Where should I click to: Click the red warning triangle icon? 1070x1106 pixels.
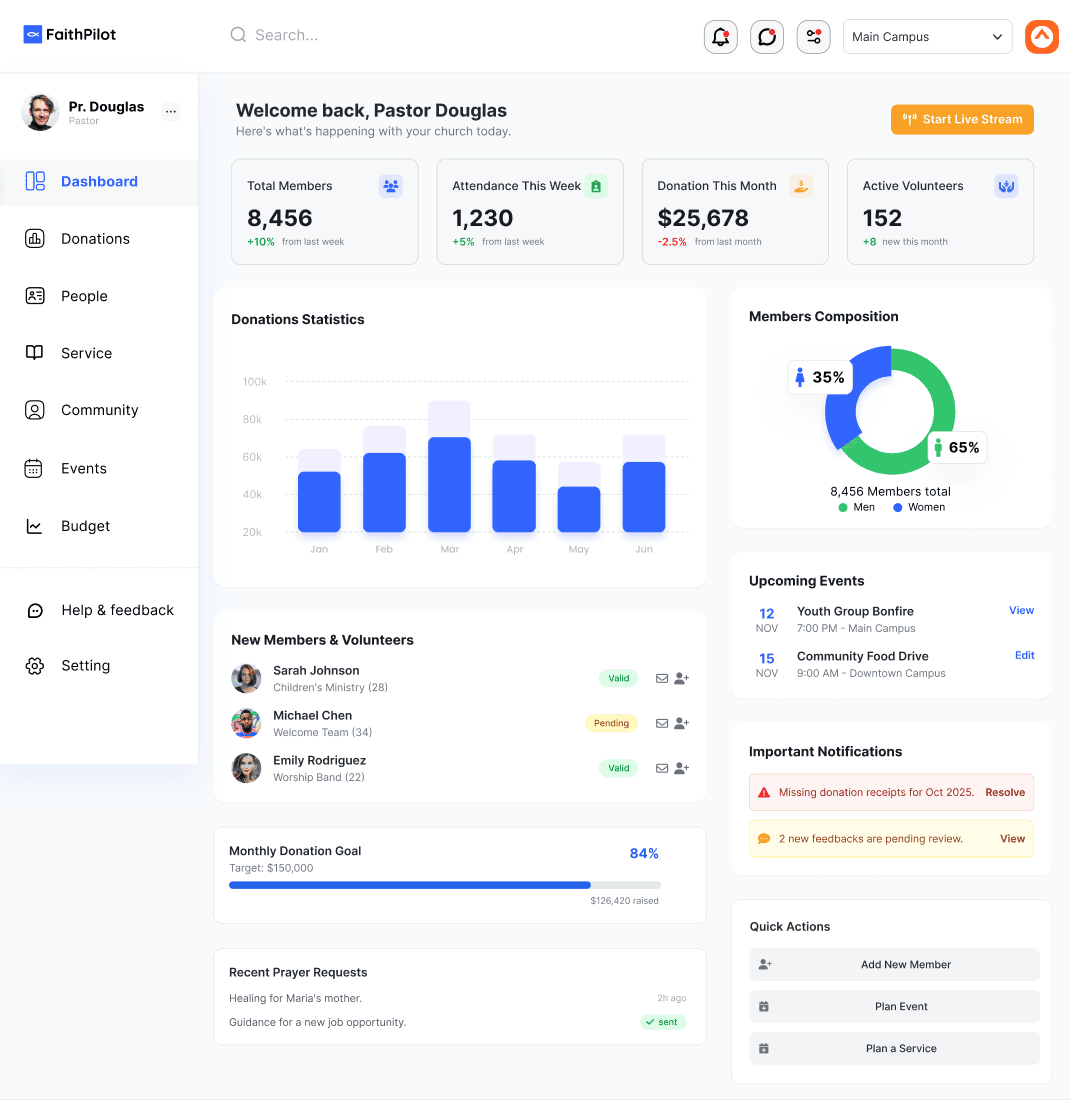click(764, 792)
